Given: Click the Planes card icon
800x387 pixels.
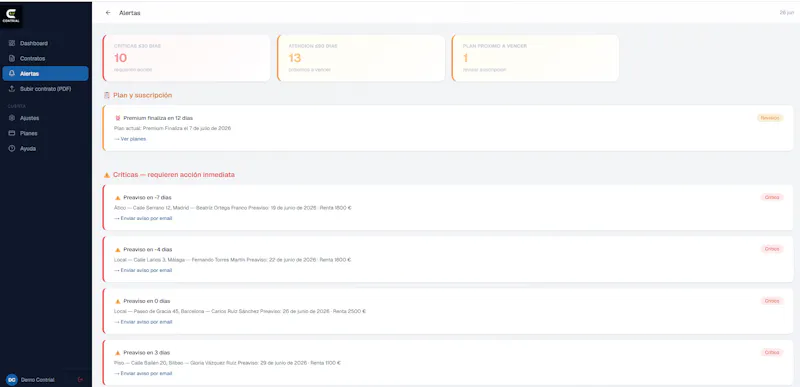Looking at the screenshot, I should [x=12, y=133].
